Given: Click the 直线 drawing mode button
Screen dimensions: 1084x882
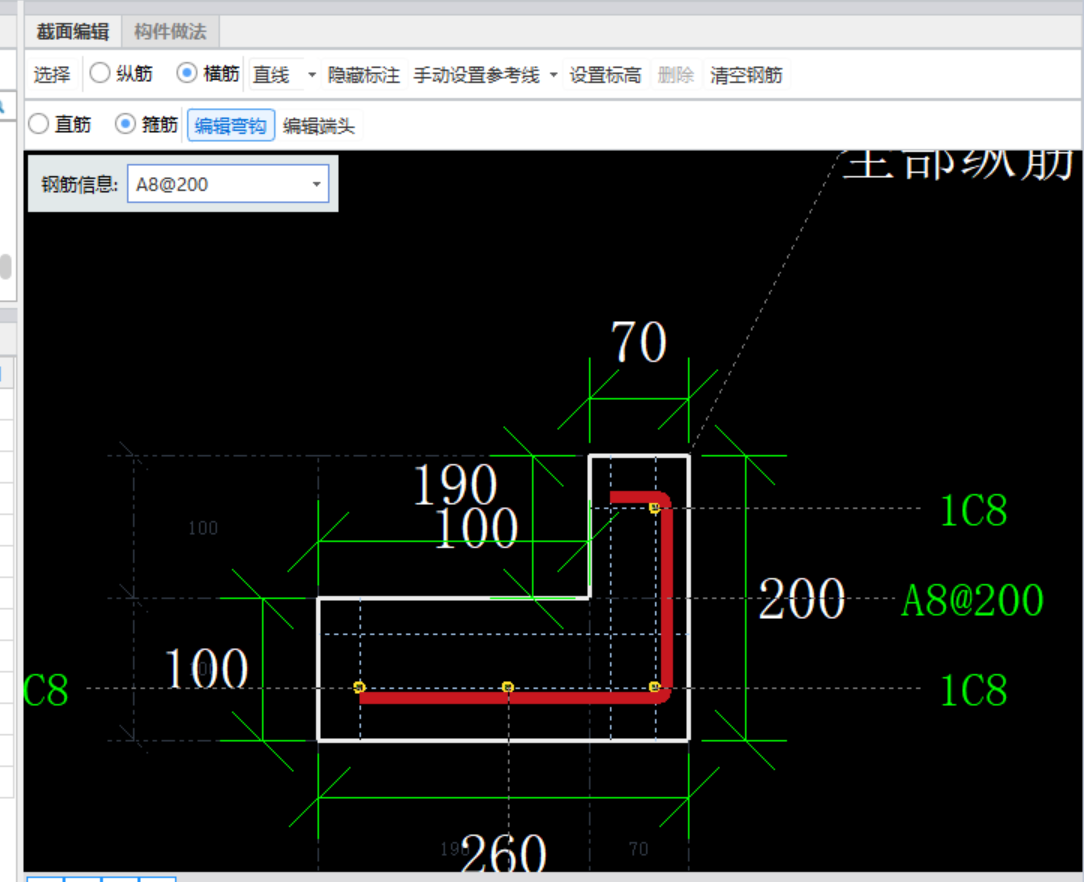Looking at the screenshot, I should [272, 75].
